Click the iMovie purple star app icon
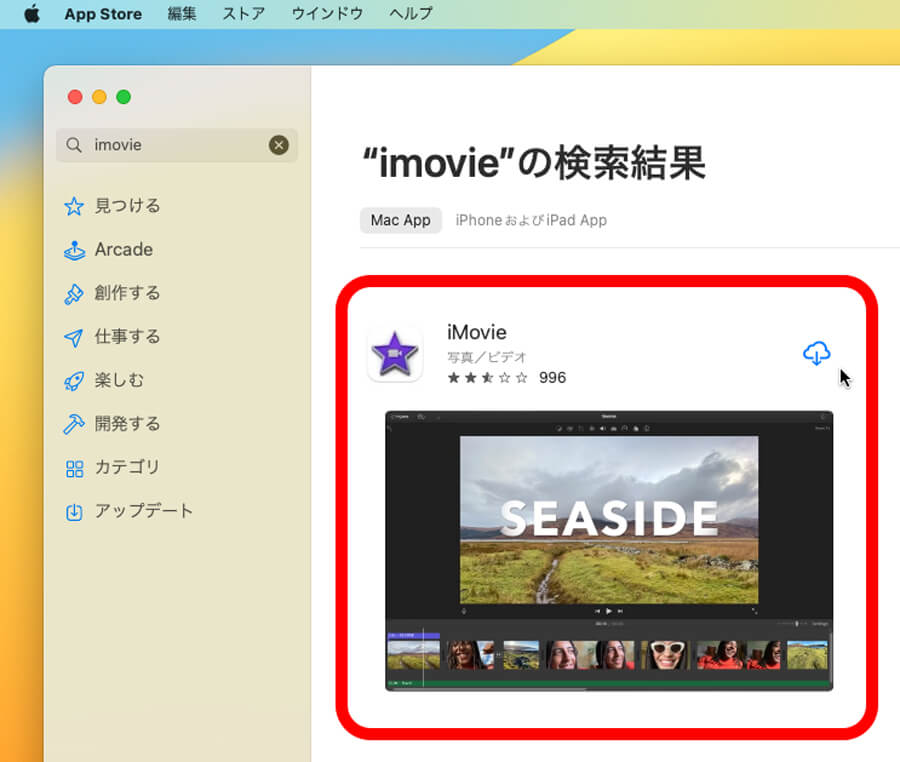The width and height of the screenshot is (900, 762). pos(395,353)
